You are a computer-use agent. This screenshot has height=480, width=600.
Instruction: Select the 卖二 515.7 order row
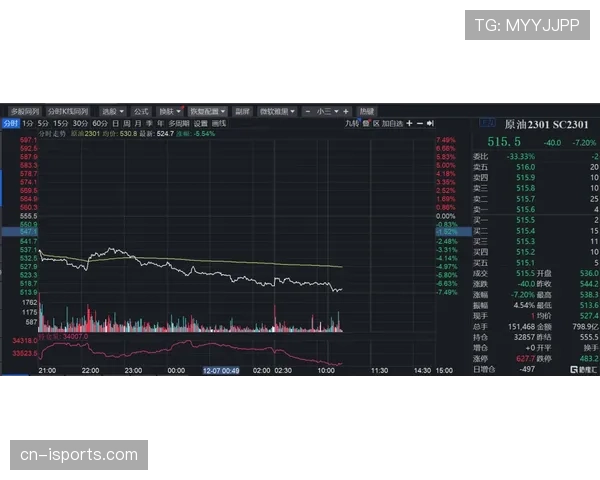535,199
